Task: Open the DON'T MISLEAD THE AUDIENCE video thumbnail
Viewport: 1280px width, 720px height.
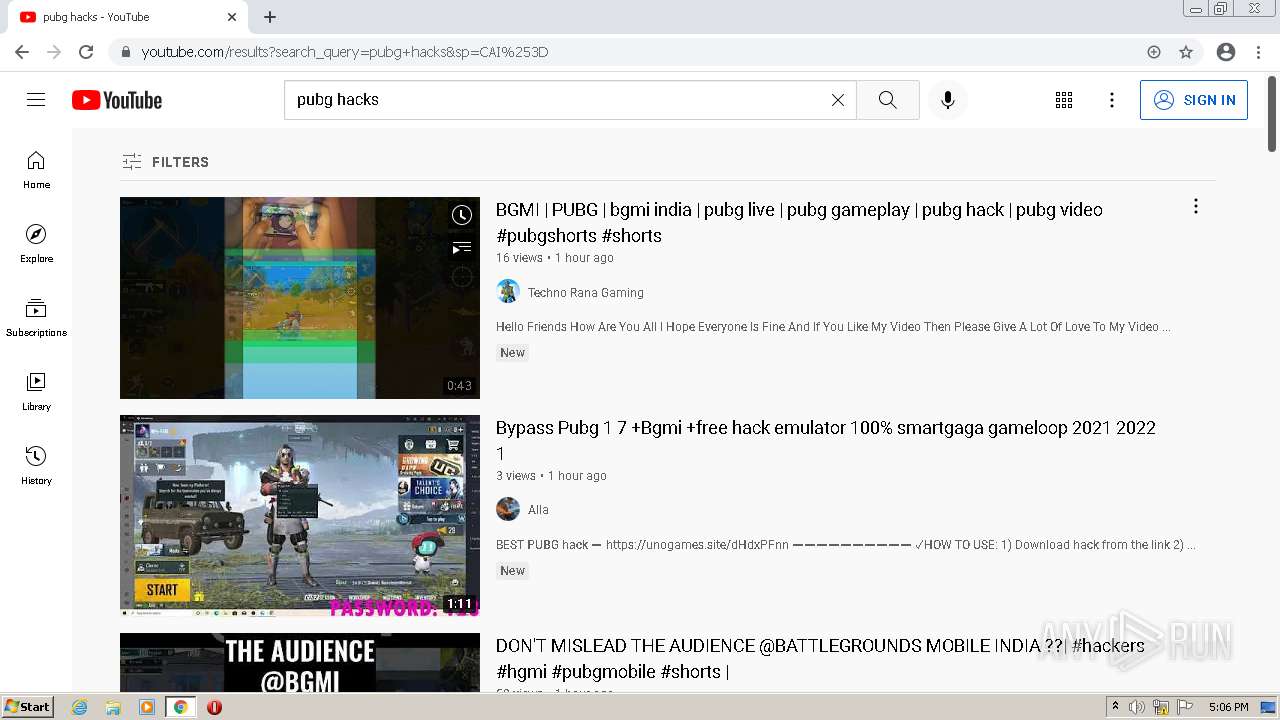Action: (300, 662)
